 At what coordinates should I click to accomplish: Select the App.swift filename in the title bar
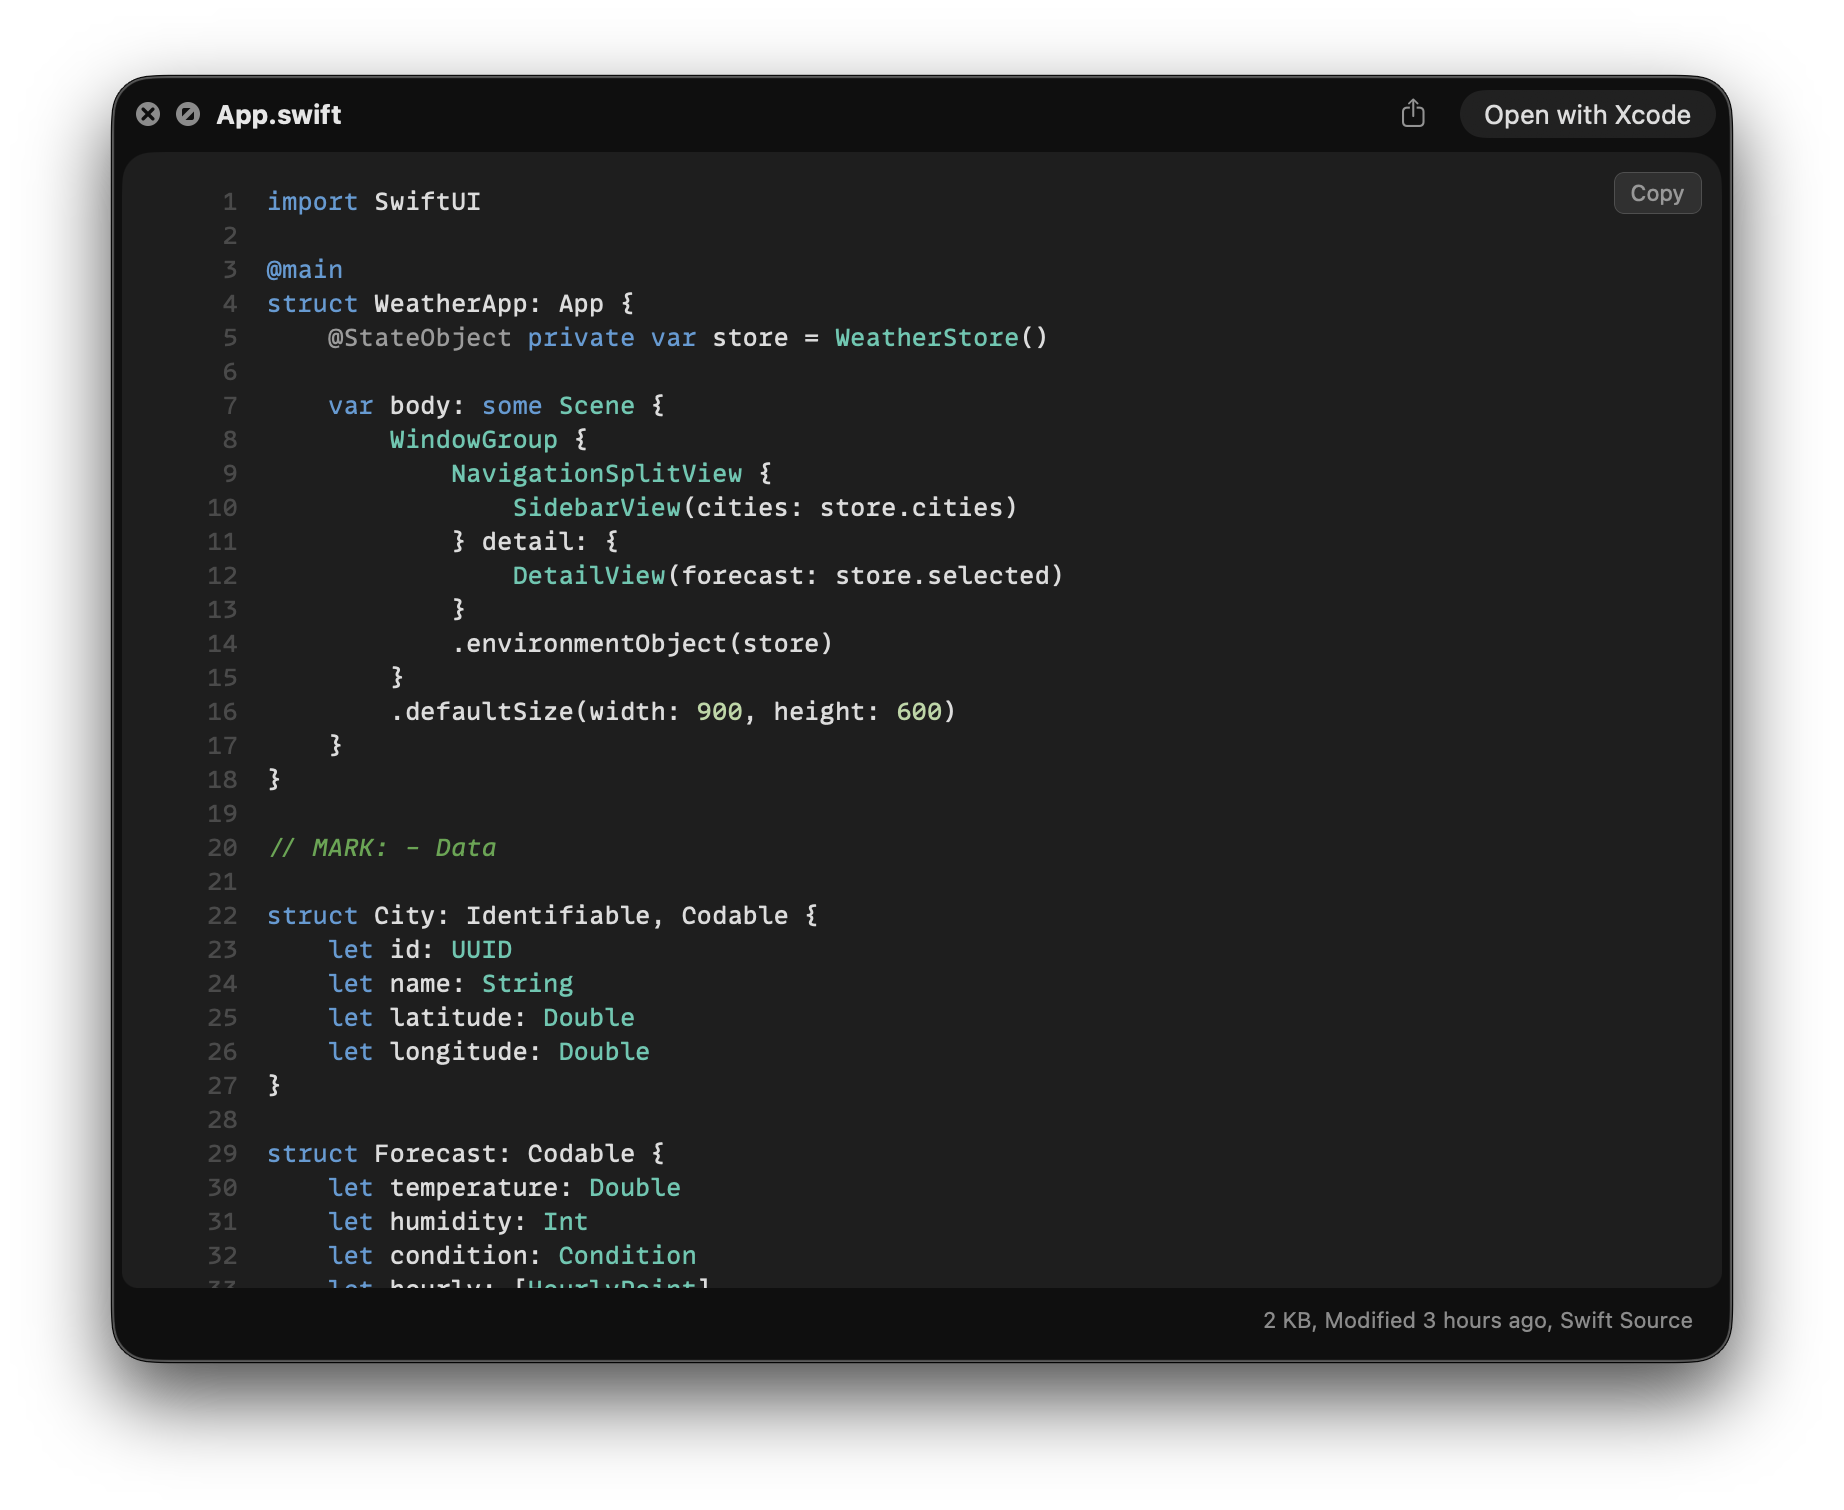click(280, 114)
